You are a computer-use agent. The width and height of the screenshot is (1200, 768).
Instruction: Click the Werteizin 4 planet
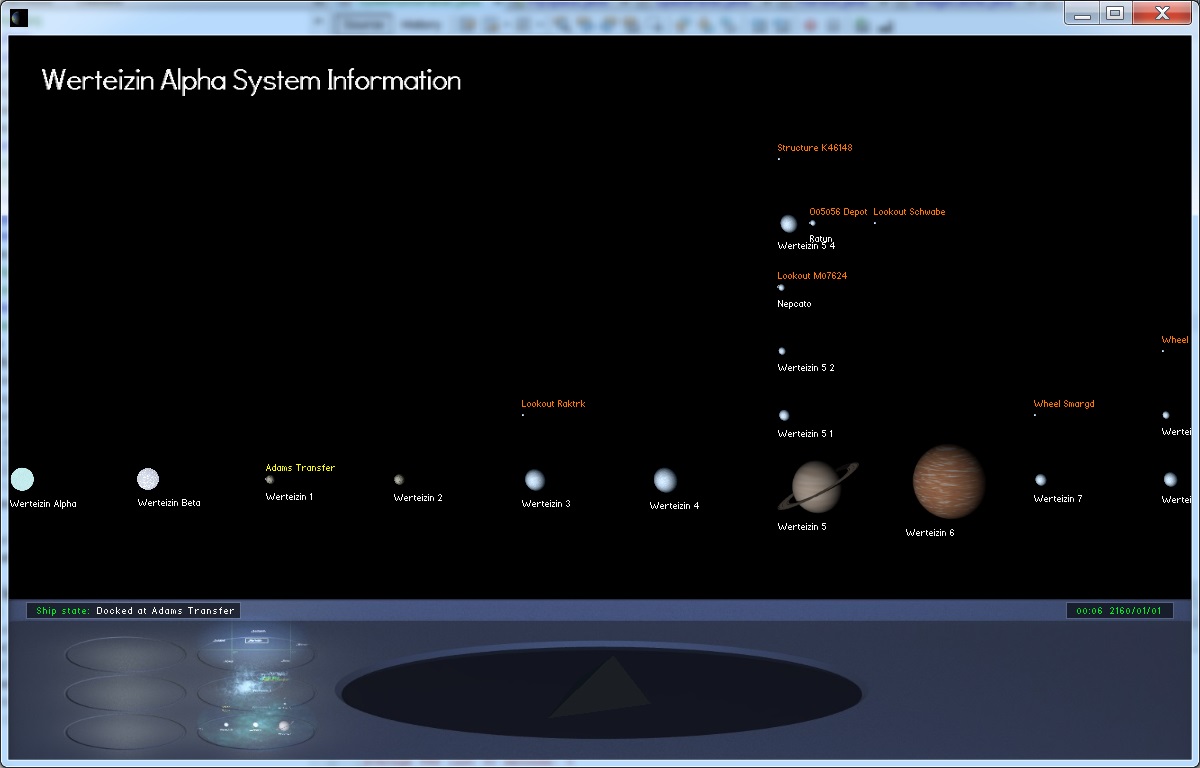point(665,480)
